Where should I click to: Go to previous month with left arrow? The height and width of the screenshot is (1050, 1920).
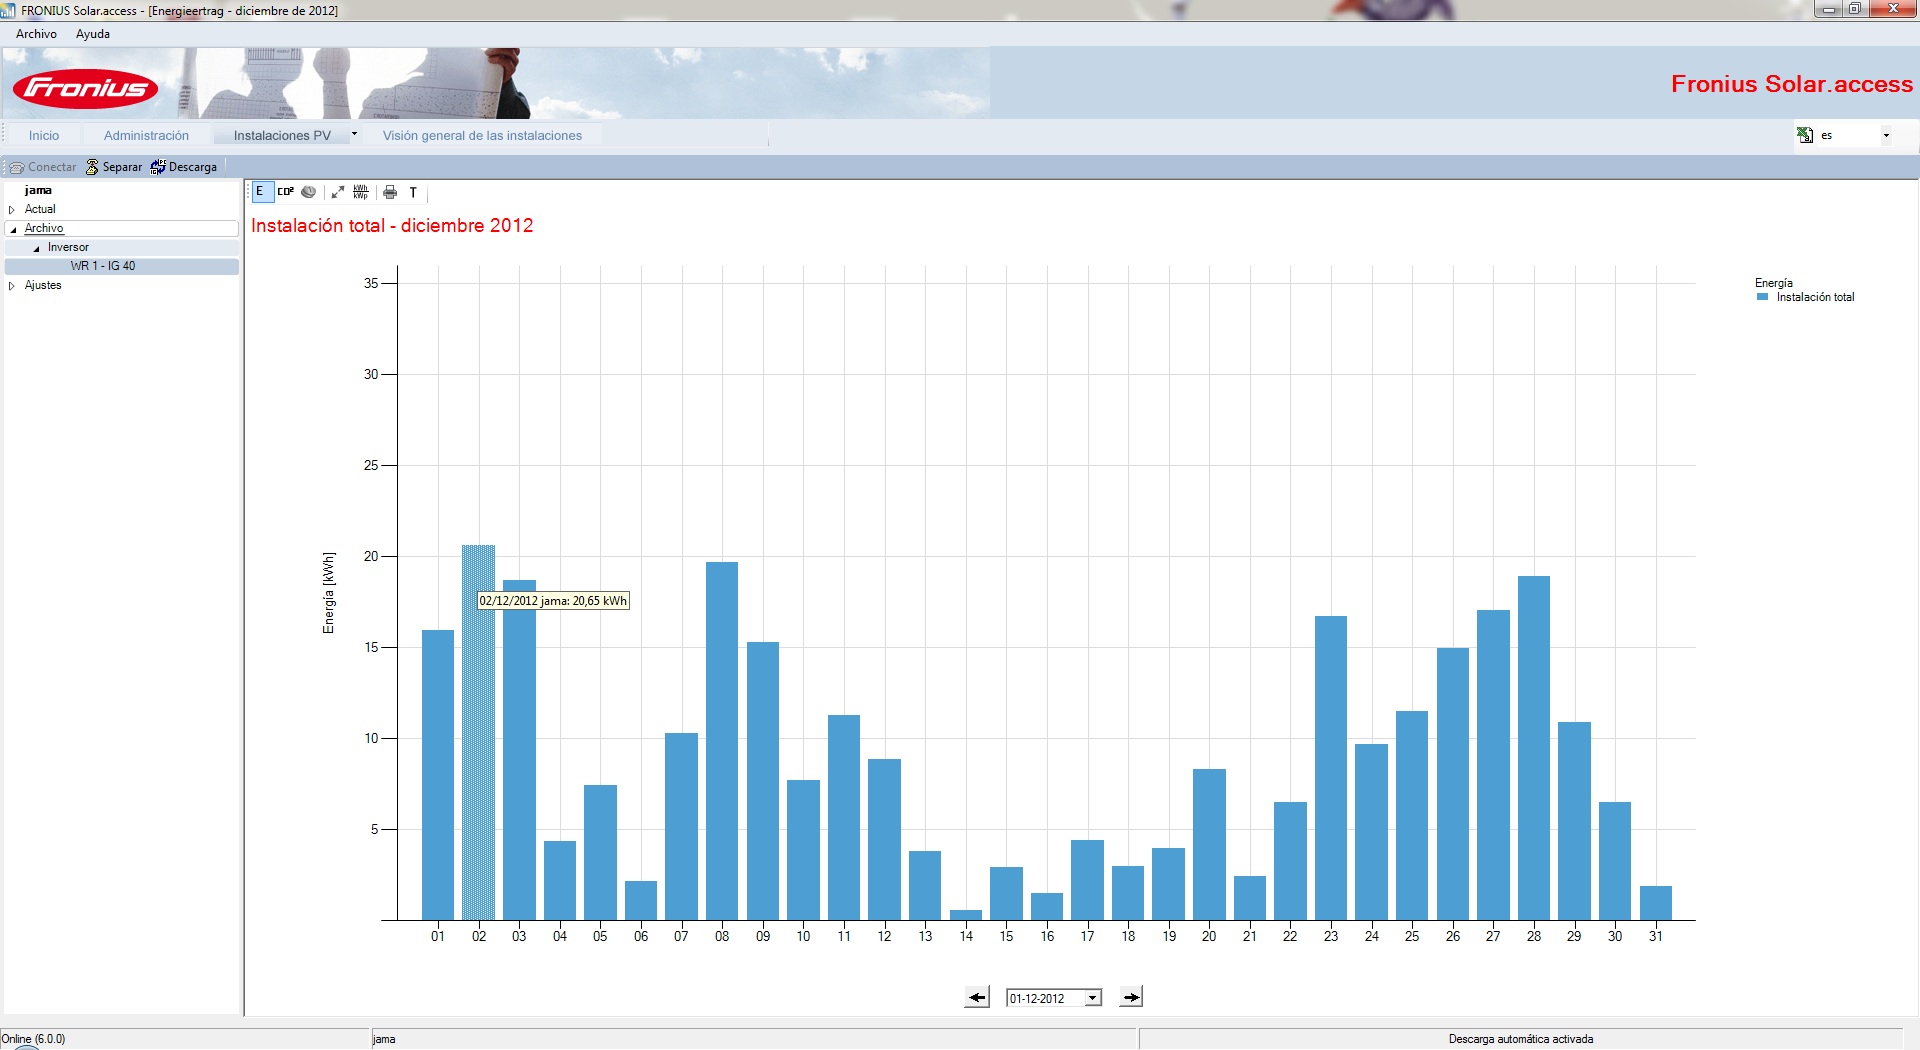[x=977, y=997]
